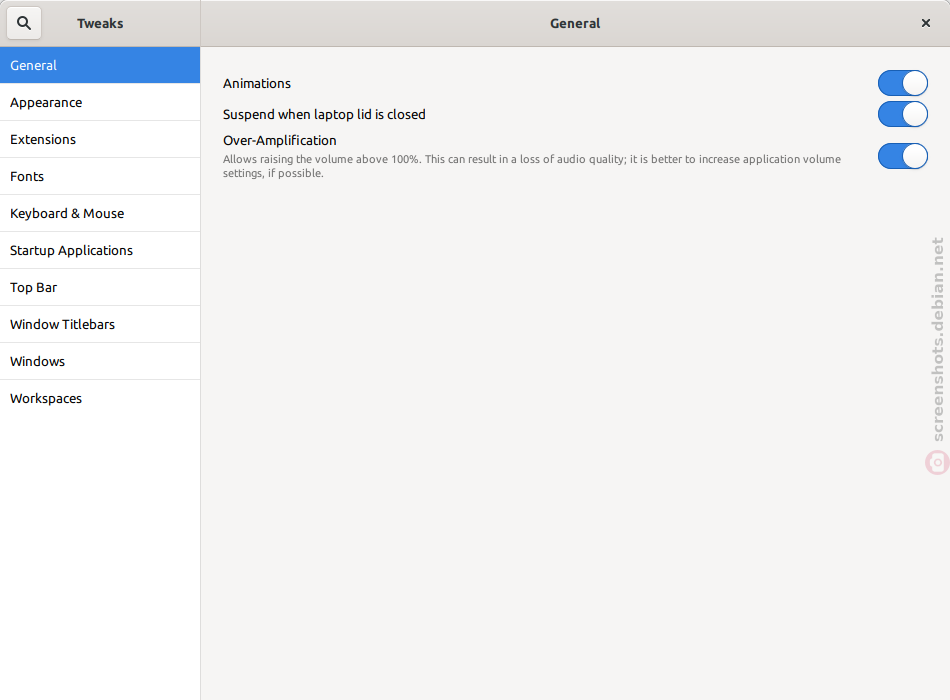Open the Appearance section
This screenshot has width=950, height=700.
click(100, 102)
